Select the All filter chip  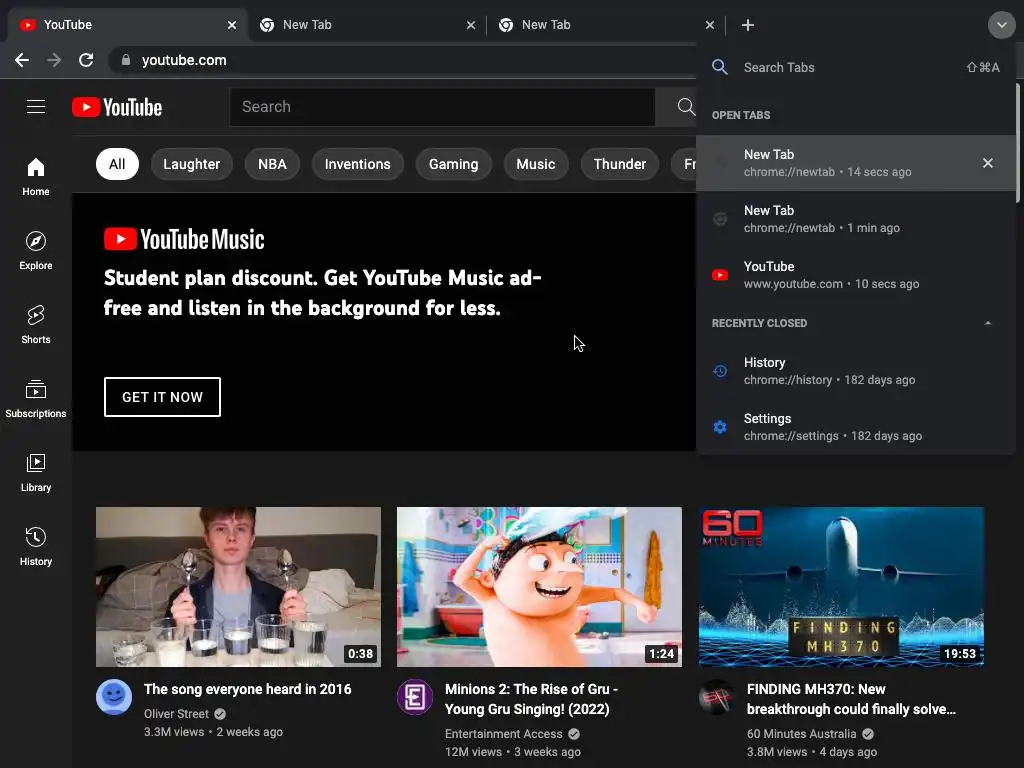click(117, 164)
